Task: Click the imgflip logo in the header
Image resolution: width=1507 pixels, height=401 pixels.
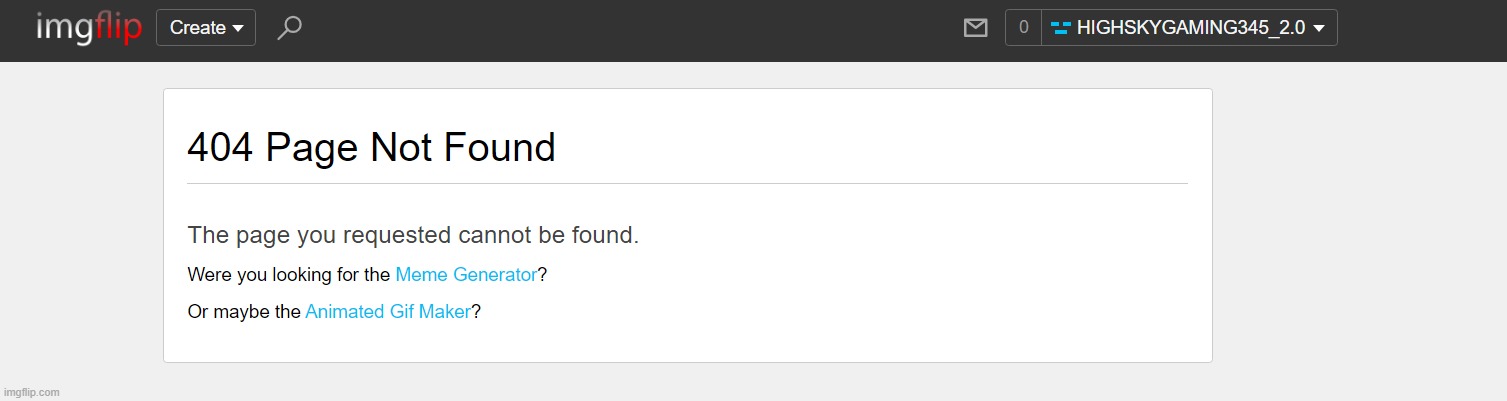Action: click(89, 28)
